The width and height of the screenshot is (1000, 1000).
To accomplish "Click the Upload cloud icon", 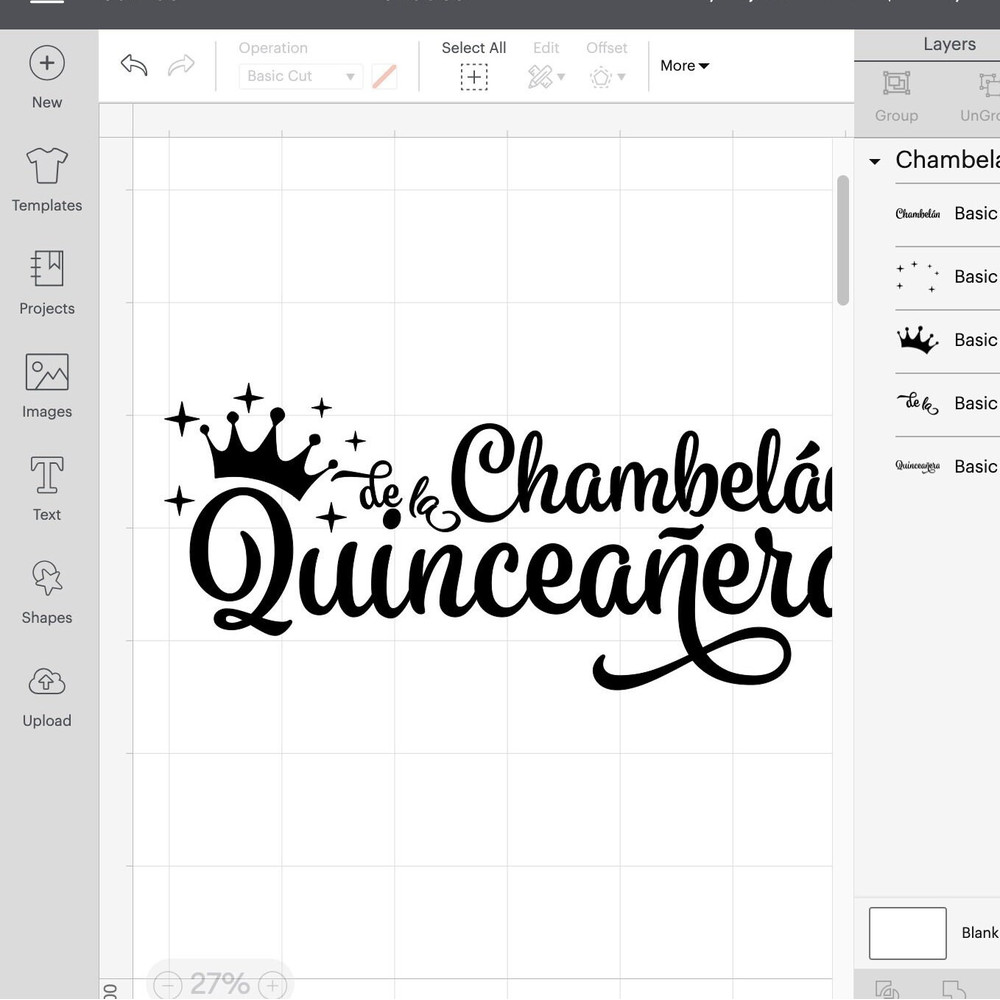I will pyautogui.click(x=47, y=682).
